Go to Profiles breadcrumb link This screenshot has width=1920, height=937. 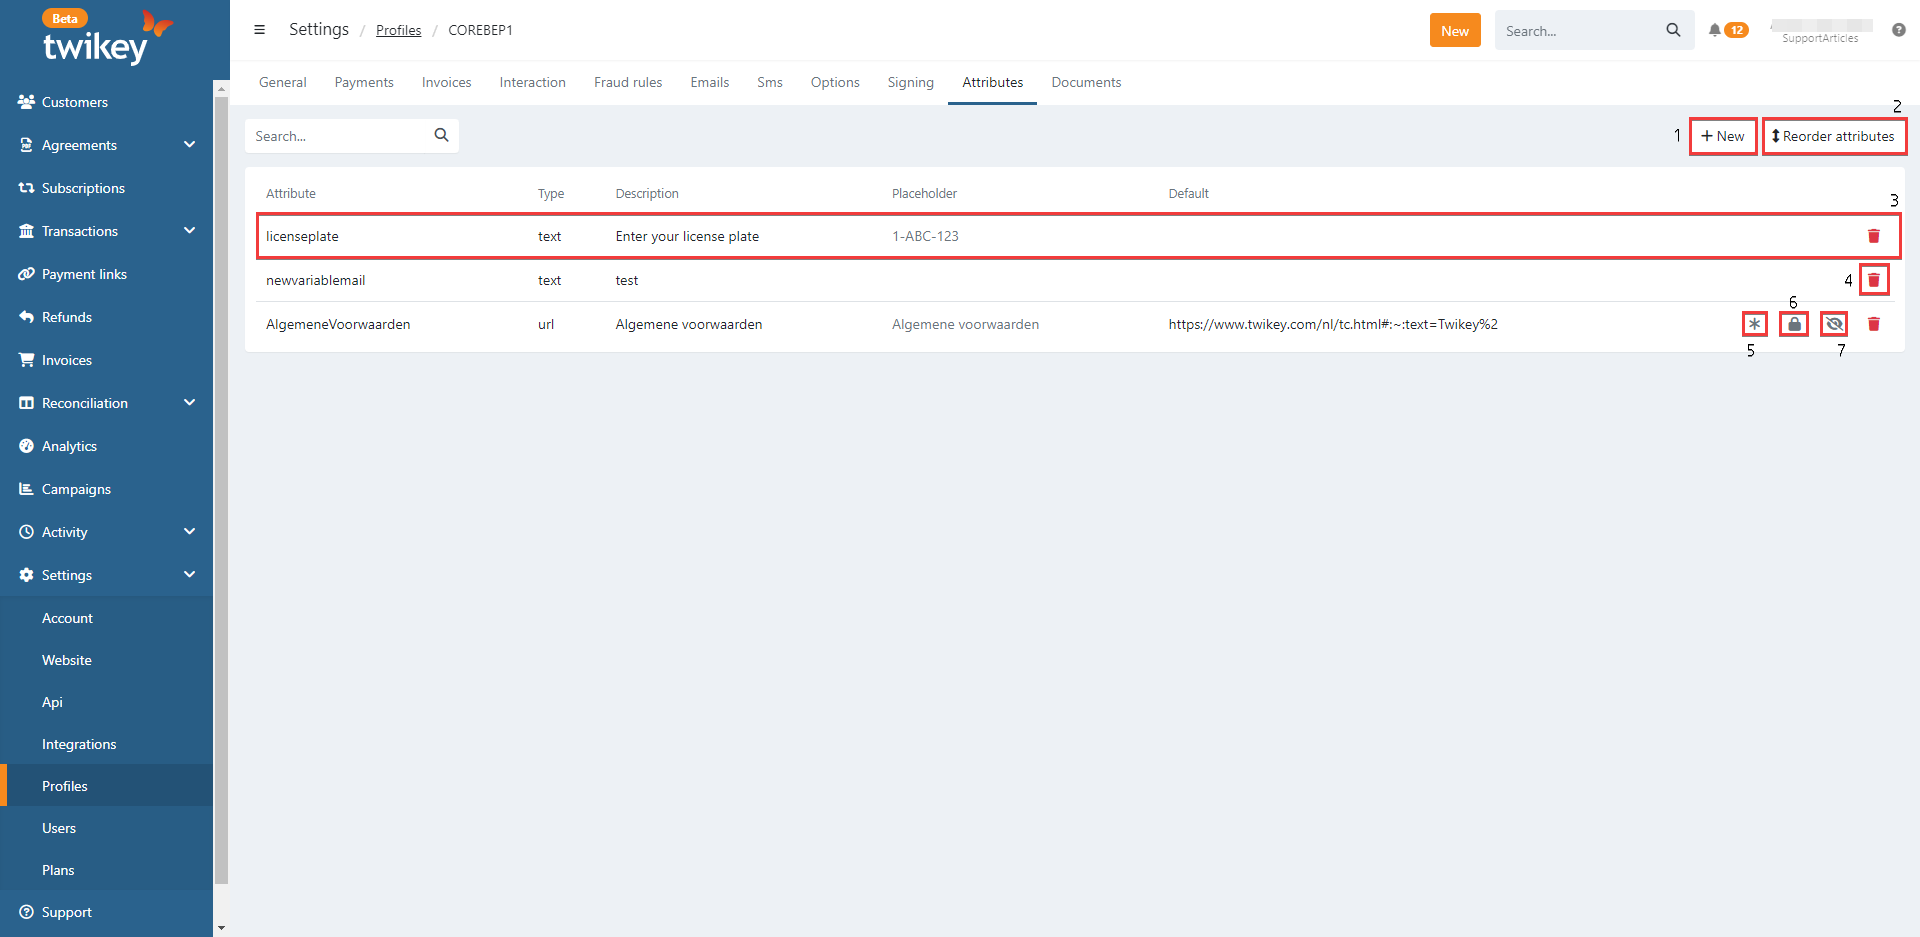coord(398,30)
